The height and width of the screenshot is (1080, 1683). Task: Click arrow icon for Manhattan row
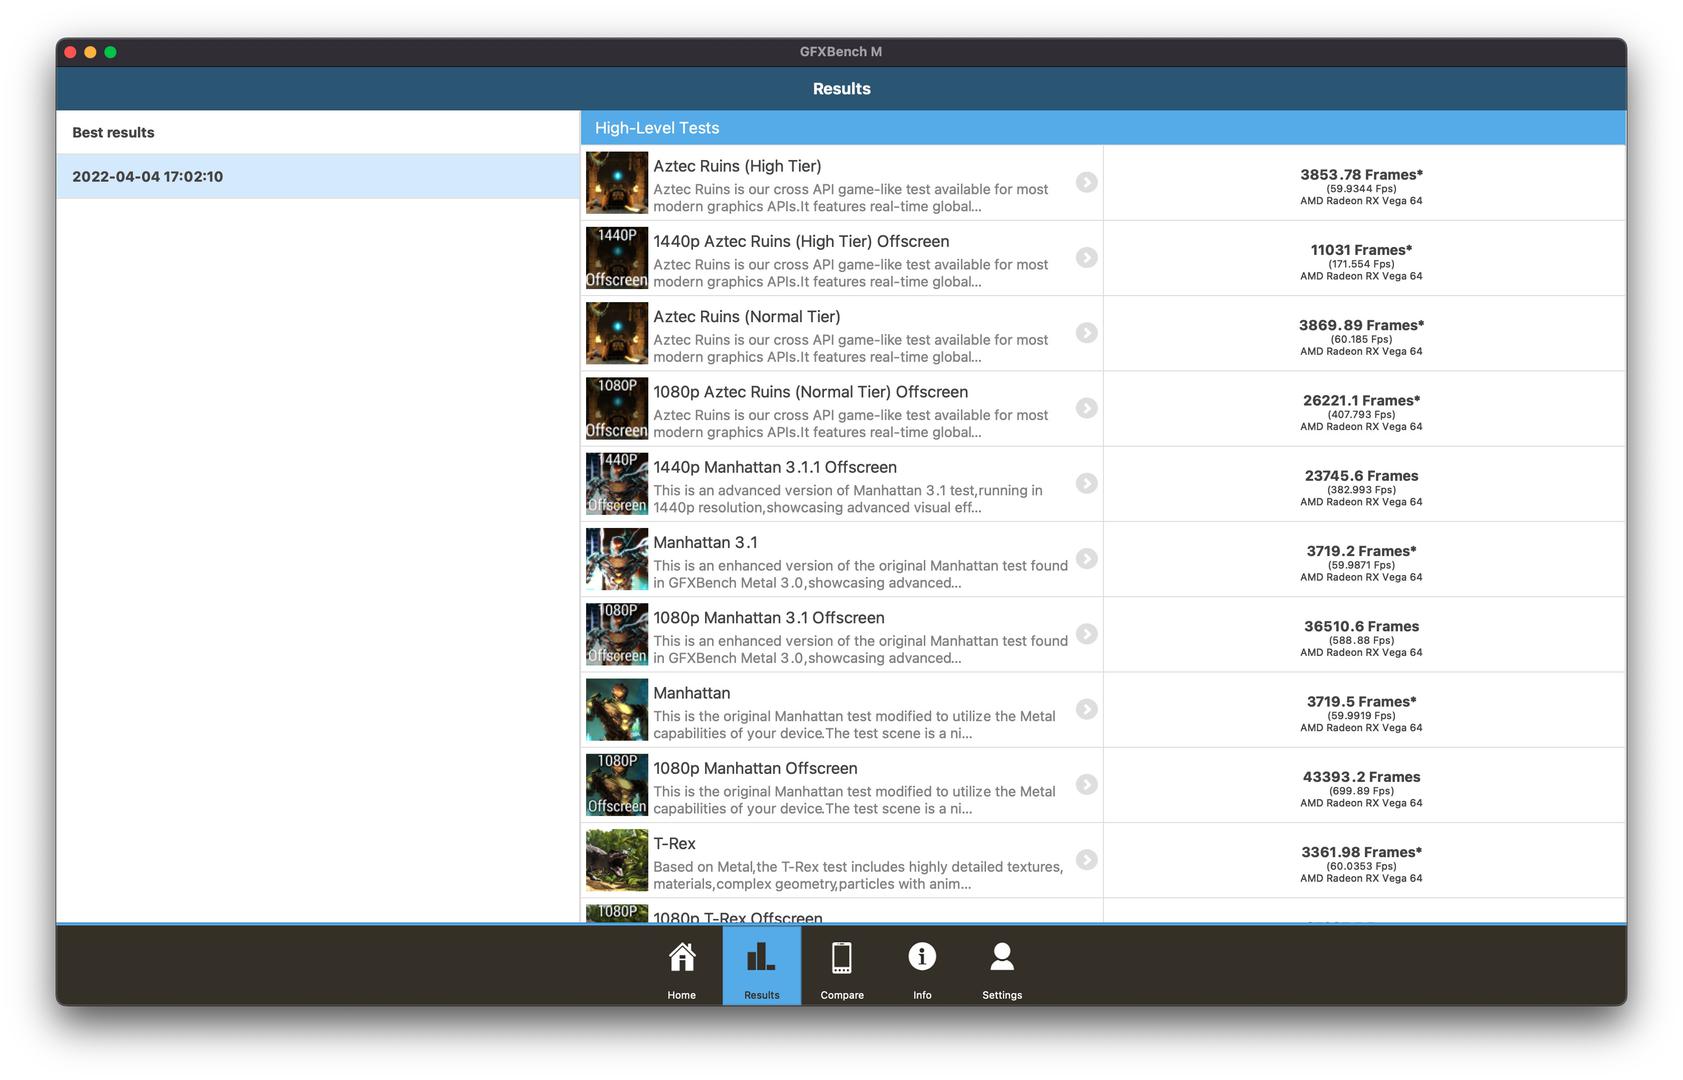point(1086,709)
